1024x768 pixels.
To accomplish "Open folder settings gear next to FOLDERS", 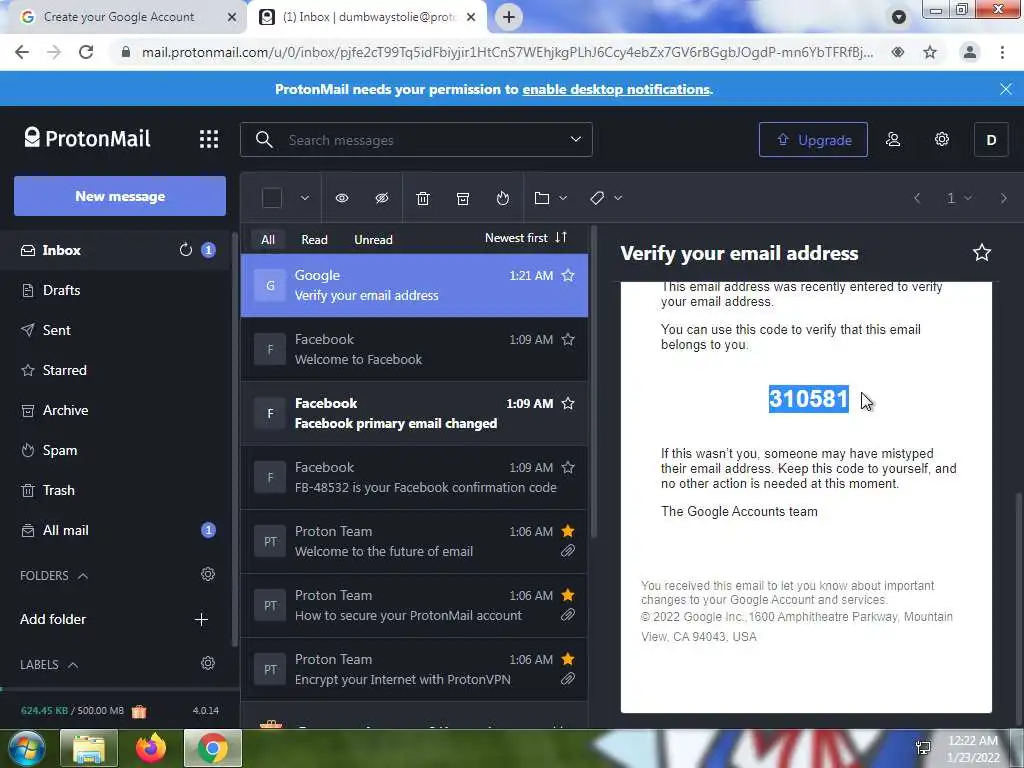I will pyautogui.click(x=208, y=575).
